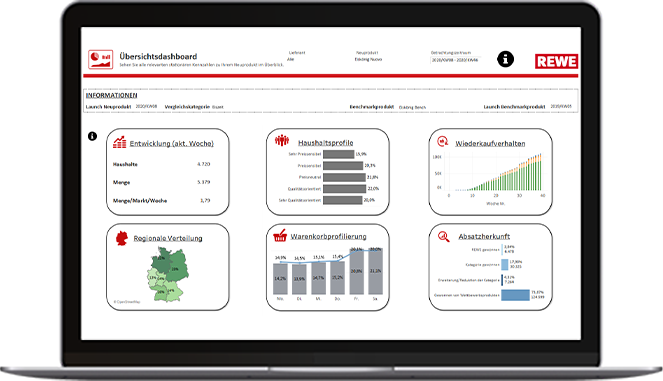Click the Menge/Markt/Woche value 1,79
This screenshot has height=381, width=663.
[x=205, y=200]
